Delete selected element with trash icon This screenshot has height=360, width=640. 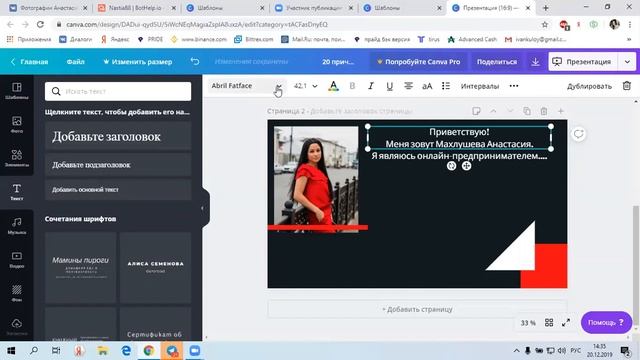(x=627, y=86)
